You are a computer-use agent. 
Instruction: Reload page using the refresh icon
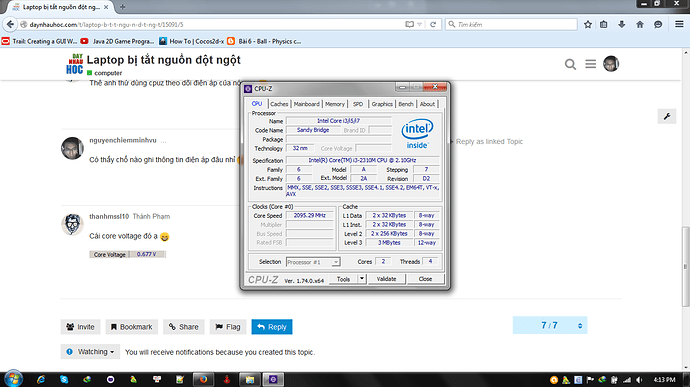tap(433, 25)
